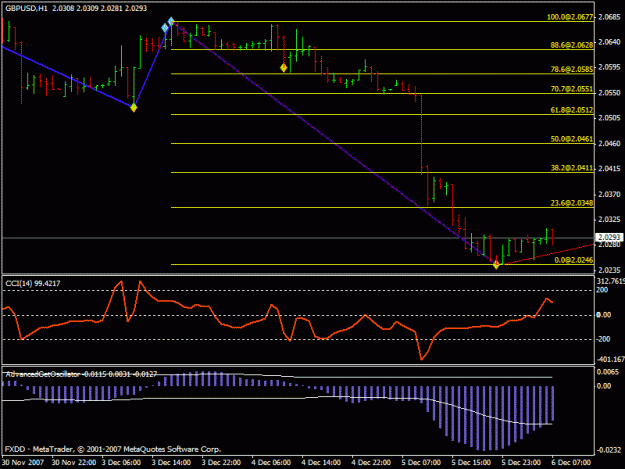Click the CCI scale value 312.7619
Image resolution: width=625 pixels, height=469 pixels.
pyautogui.click(x=610, y=281)
